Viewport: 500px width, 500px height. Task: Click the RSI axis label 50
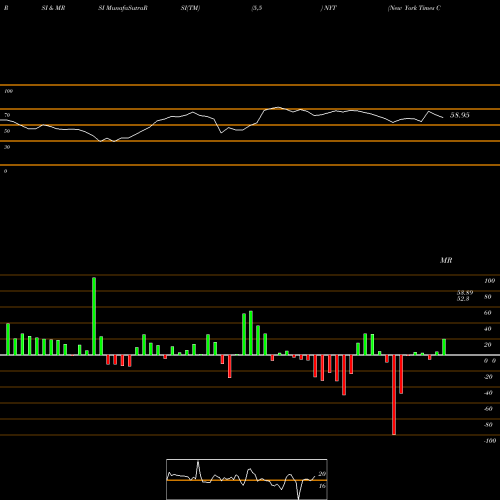click(7, 131)
